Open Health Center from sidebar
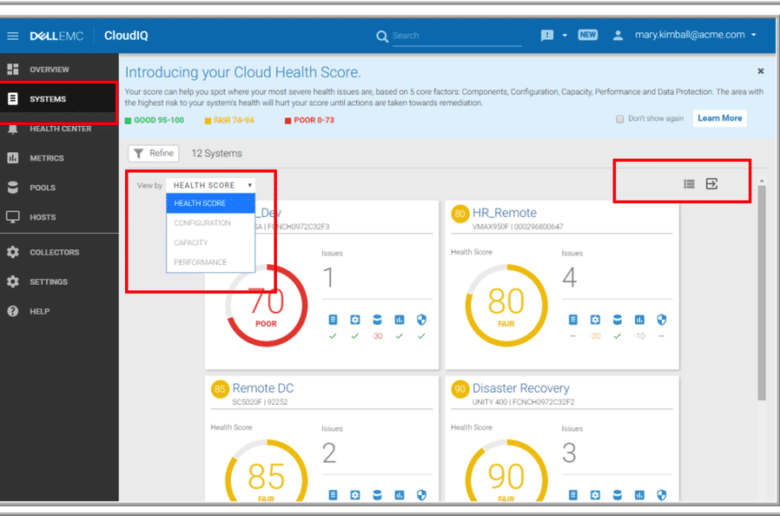The width and height of the screenshot is (780, 516). coord(59,129)
